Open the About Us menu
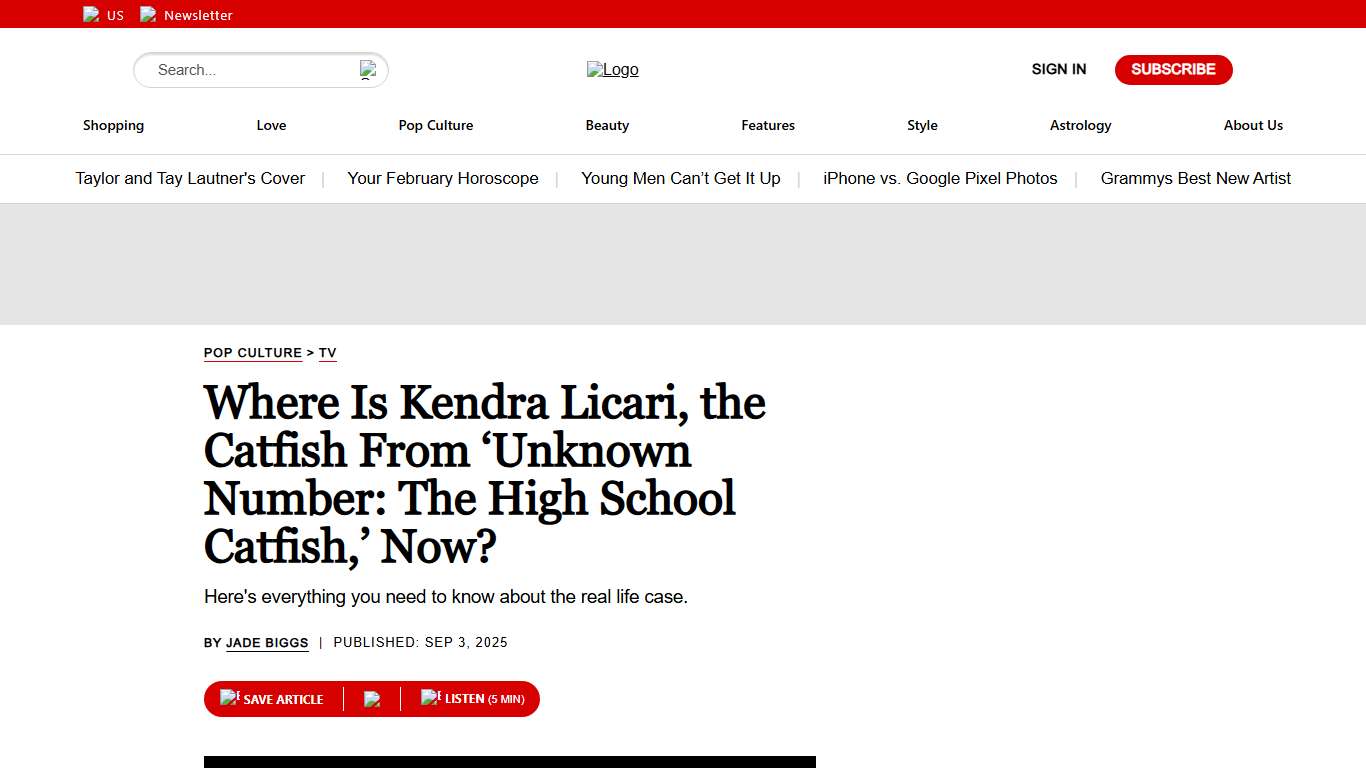Viewport: 1366px width, 768px height. click(1253, 125)
